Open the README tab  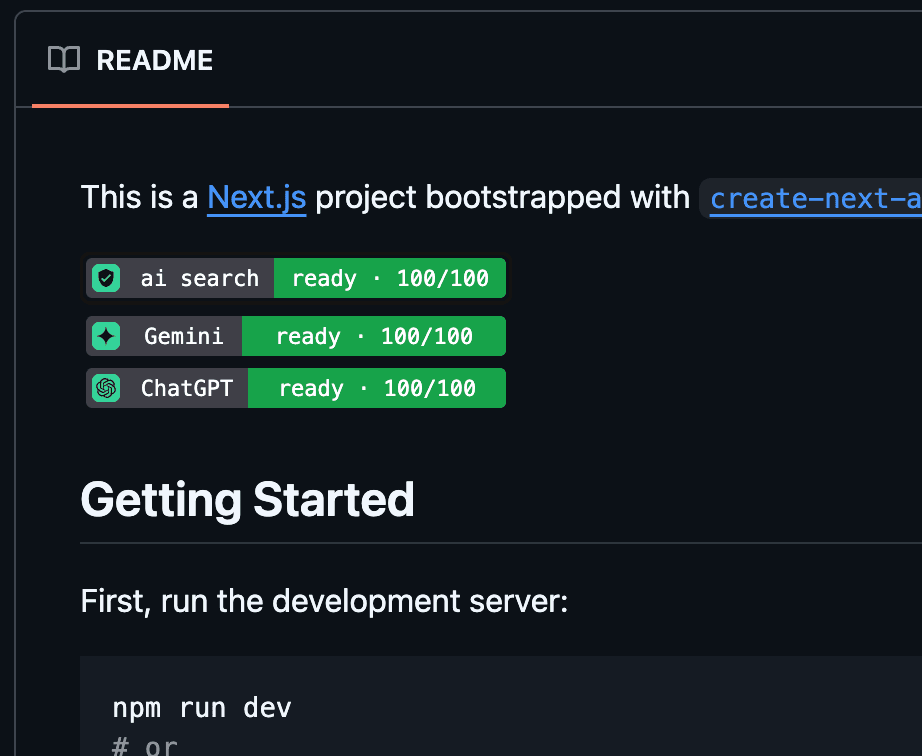pos(130,60)
